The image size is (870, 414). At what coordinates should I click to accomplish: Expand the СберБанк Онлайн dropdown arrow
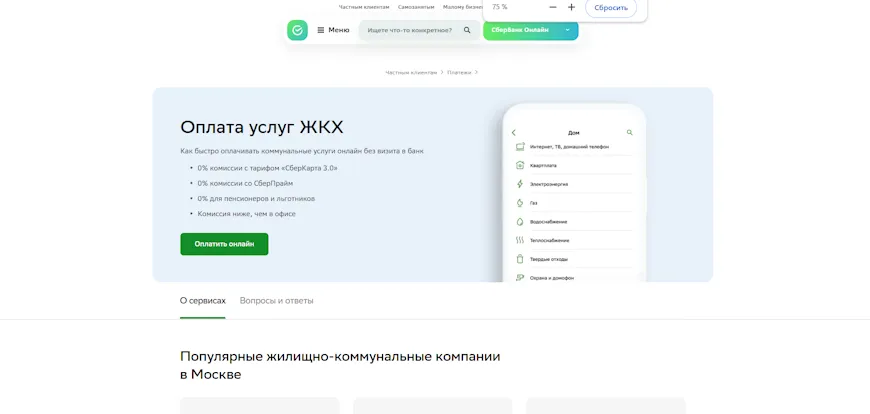(567, 30)
